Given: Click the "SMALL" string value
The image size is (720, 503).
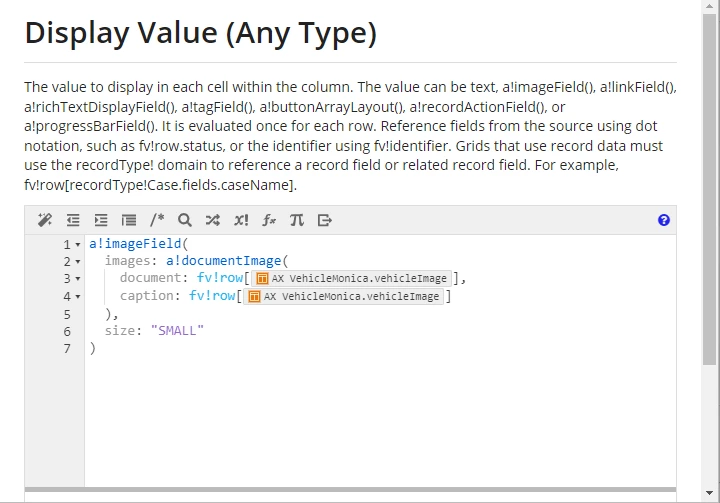Looking at the screenshot, I should 177,331.
